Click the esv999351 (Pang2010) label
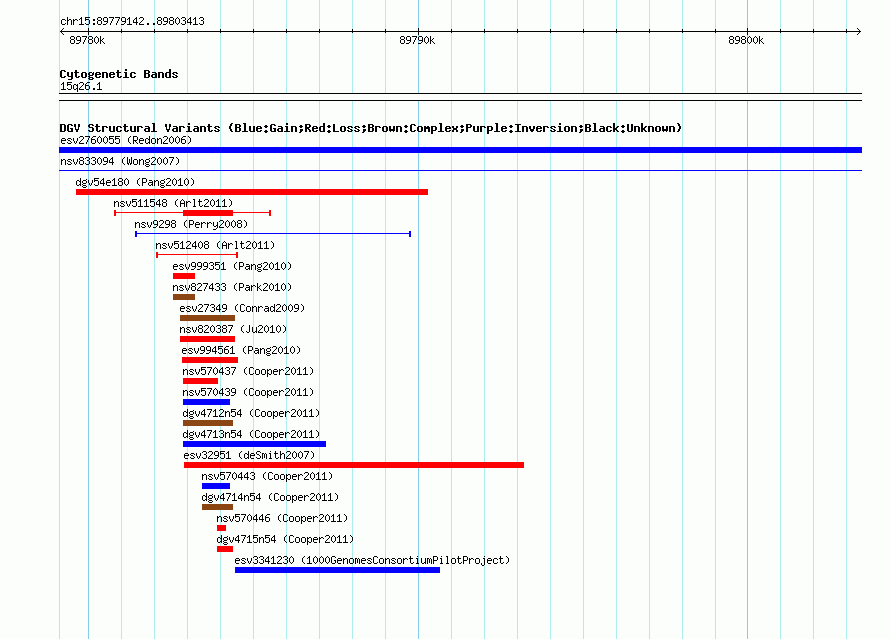The height and width of the screenshot is (639, 890). (232, 266)
